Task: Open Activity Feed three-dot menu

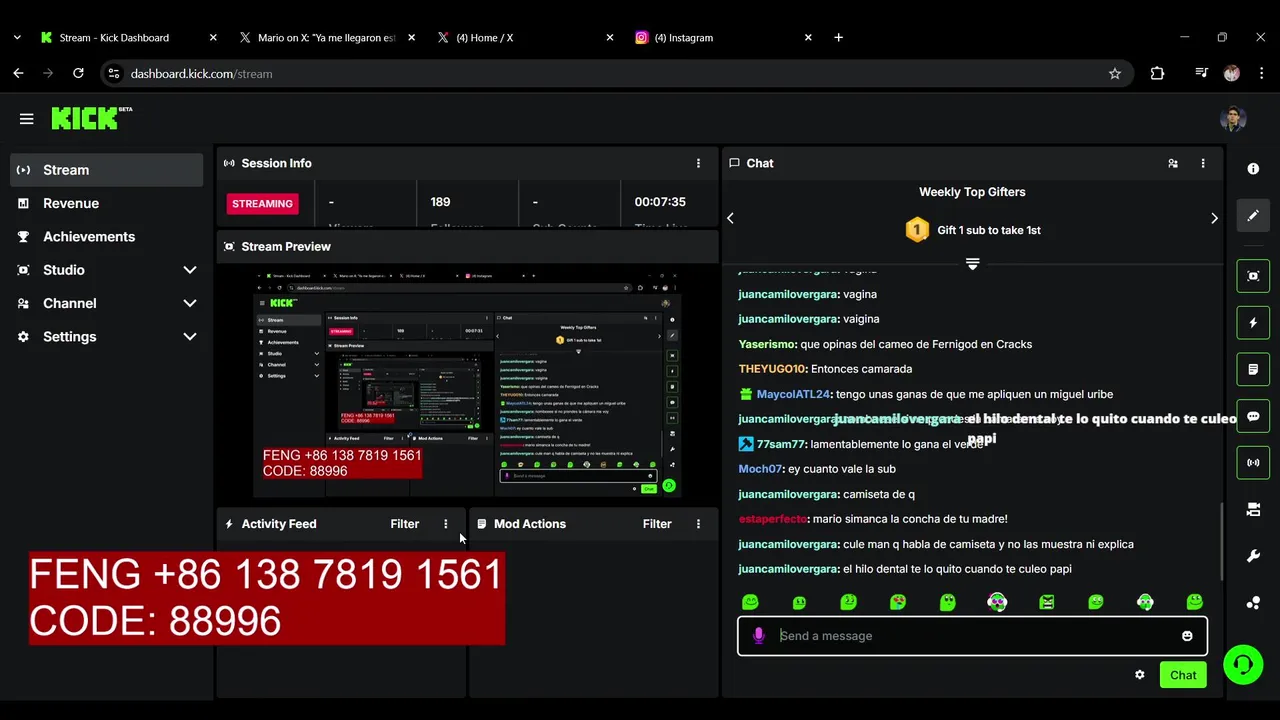Action: click(445, 524)
